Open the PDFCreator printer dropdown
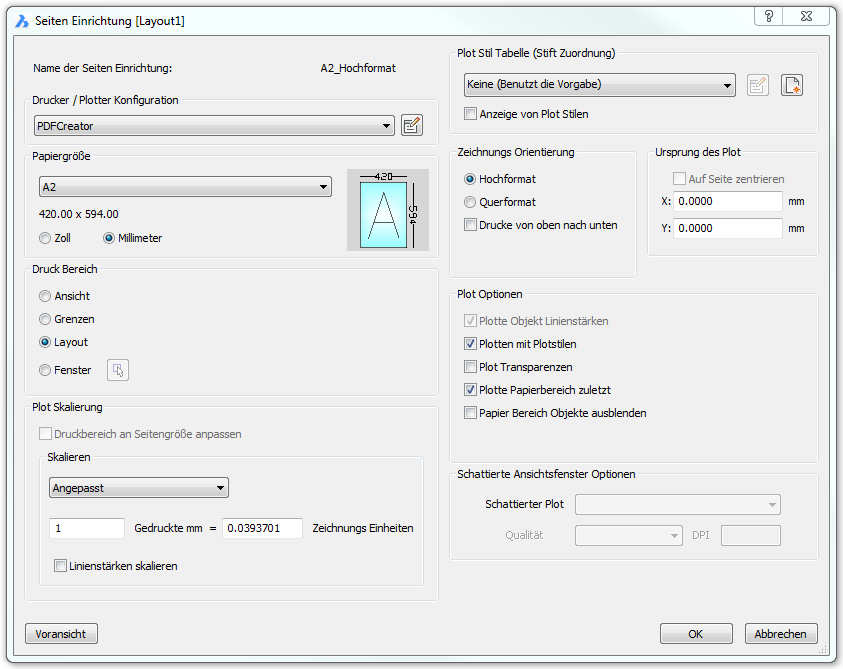 215,126
